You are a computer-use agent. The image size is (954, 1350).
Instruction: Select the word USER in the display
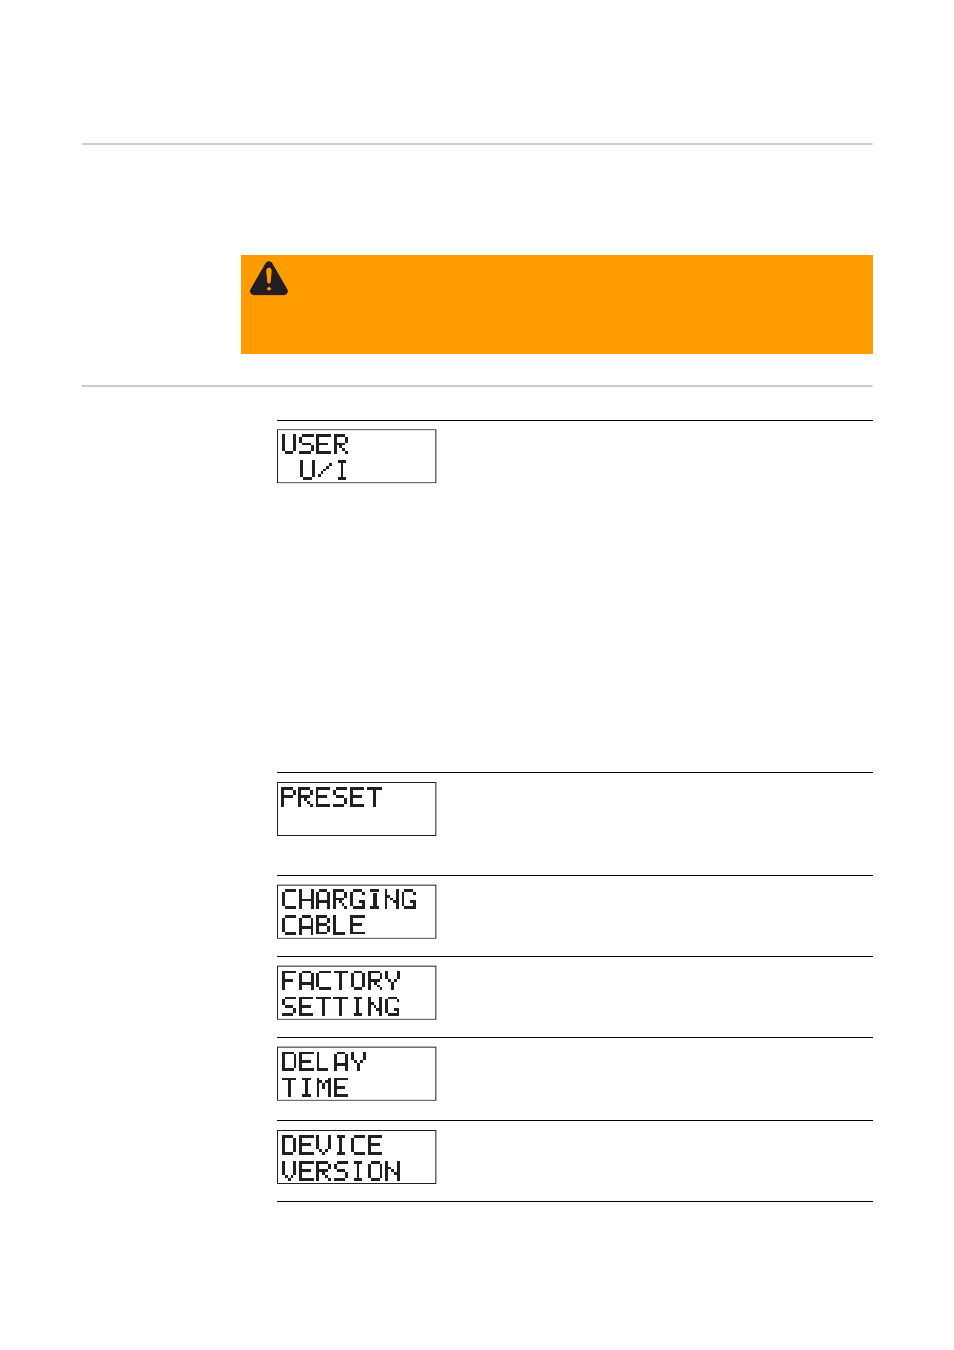[315, 444]
